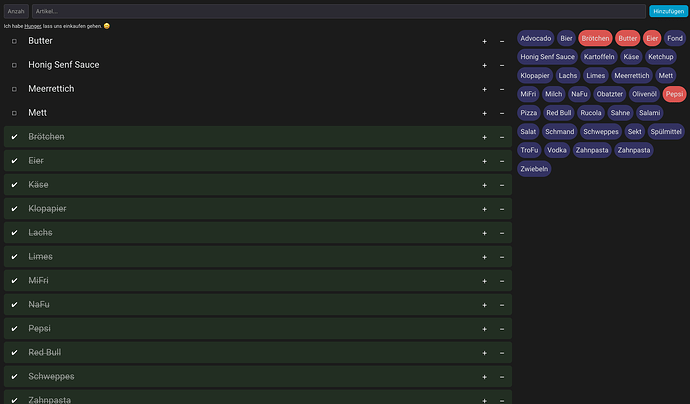Click plus icon on Mett row
Viewport: 690px width, 404px height.
(484, 113)
